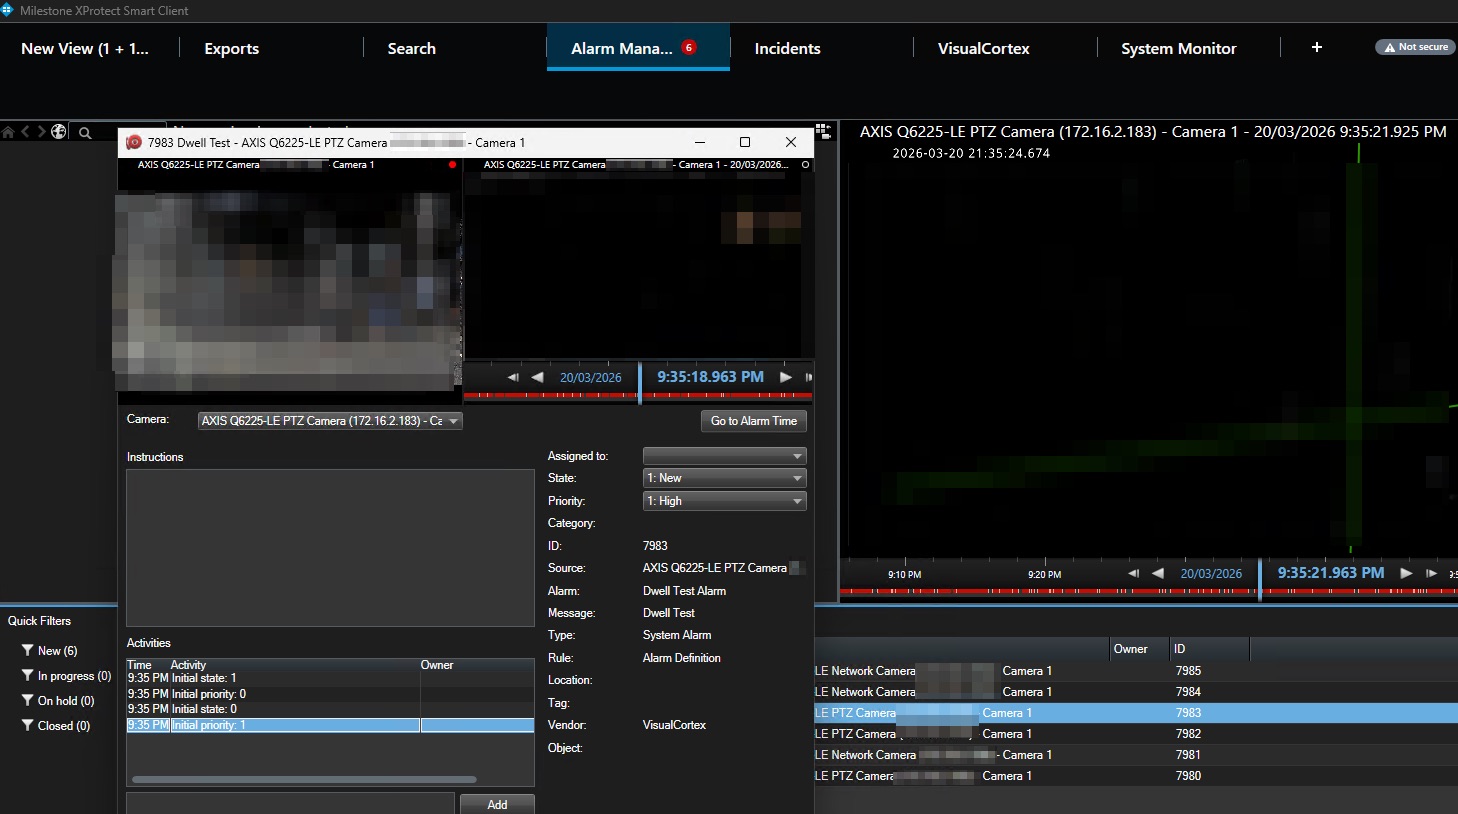Screen dimensions: 1458x814
Task: Filter alarms by New (6)
Action: pos(57,651)
